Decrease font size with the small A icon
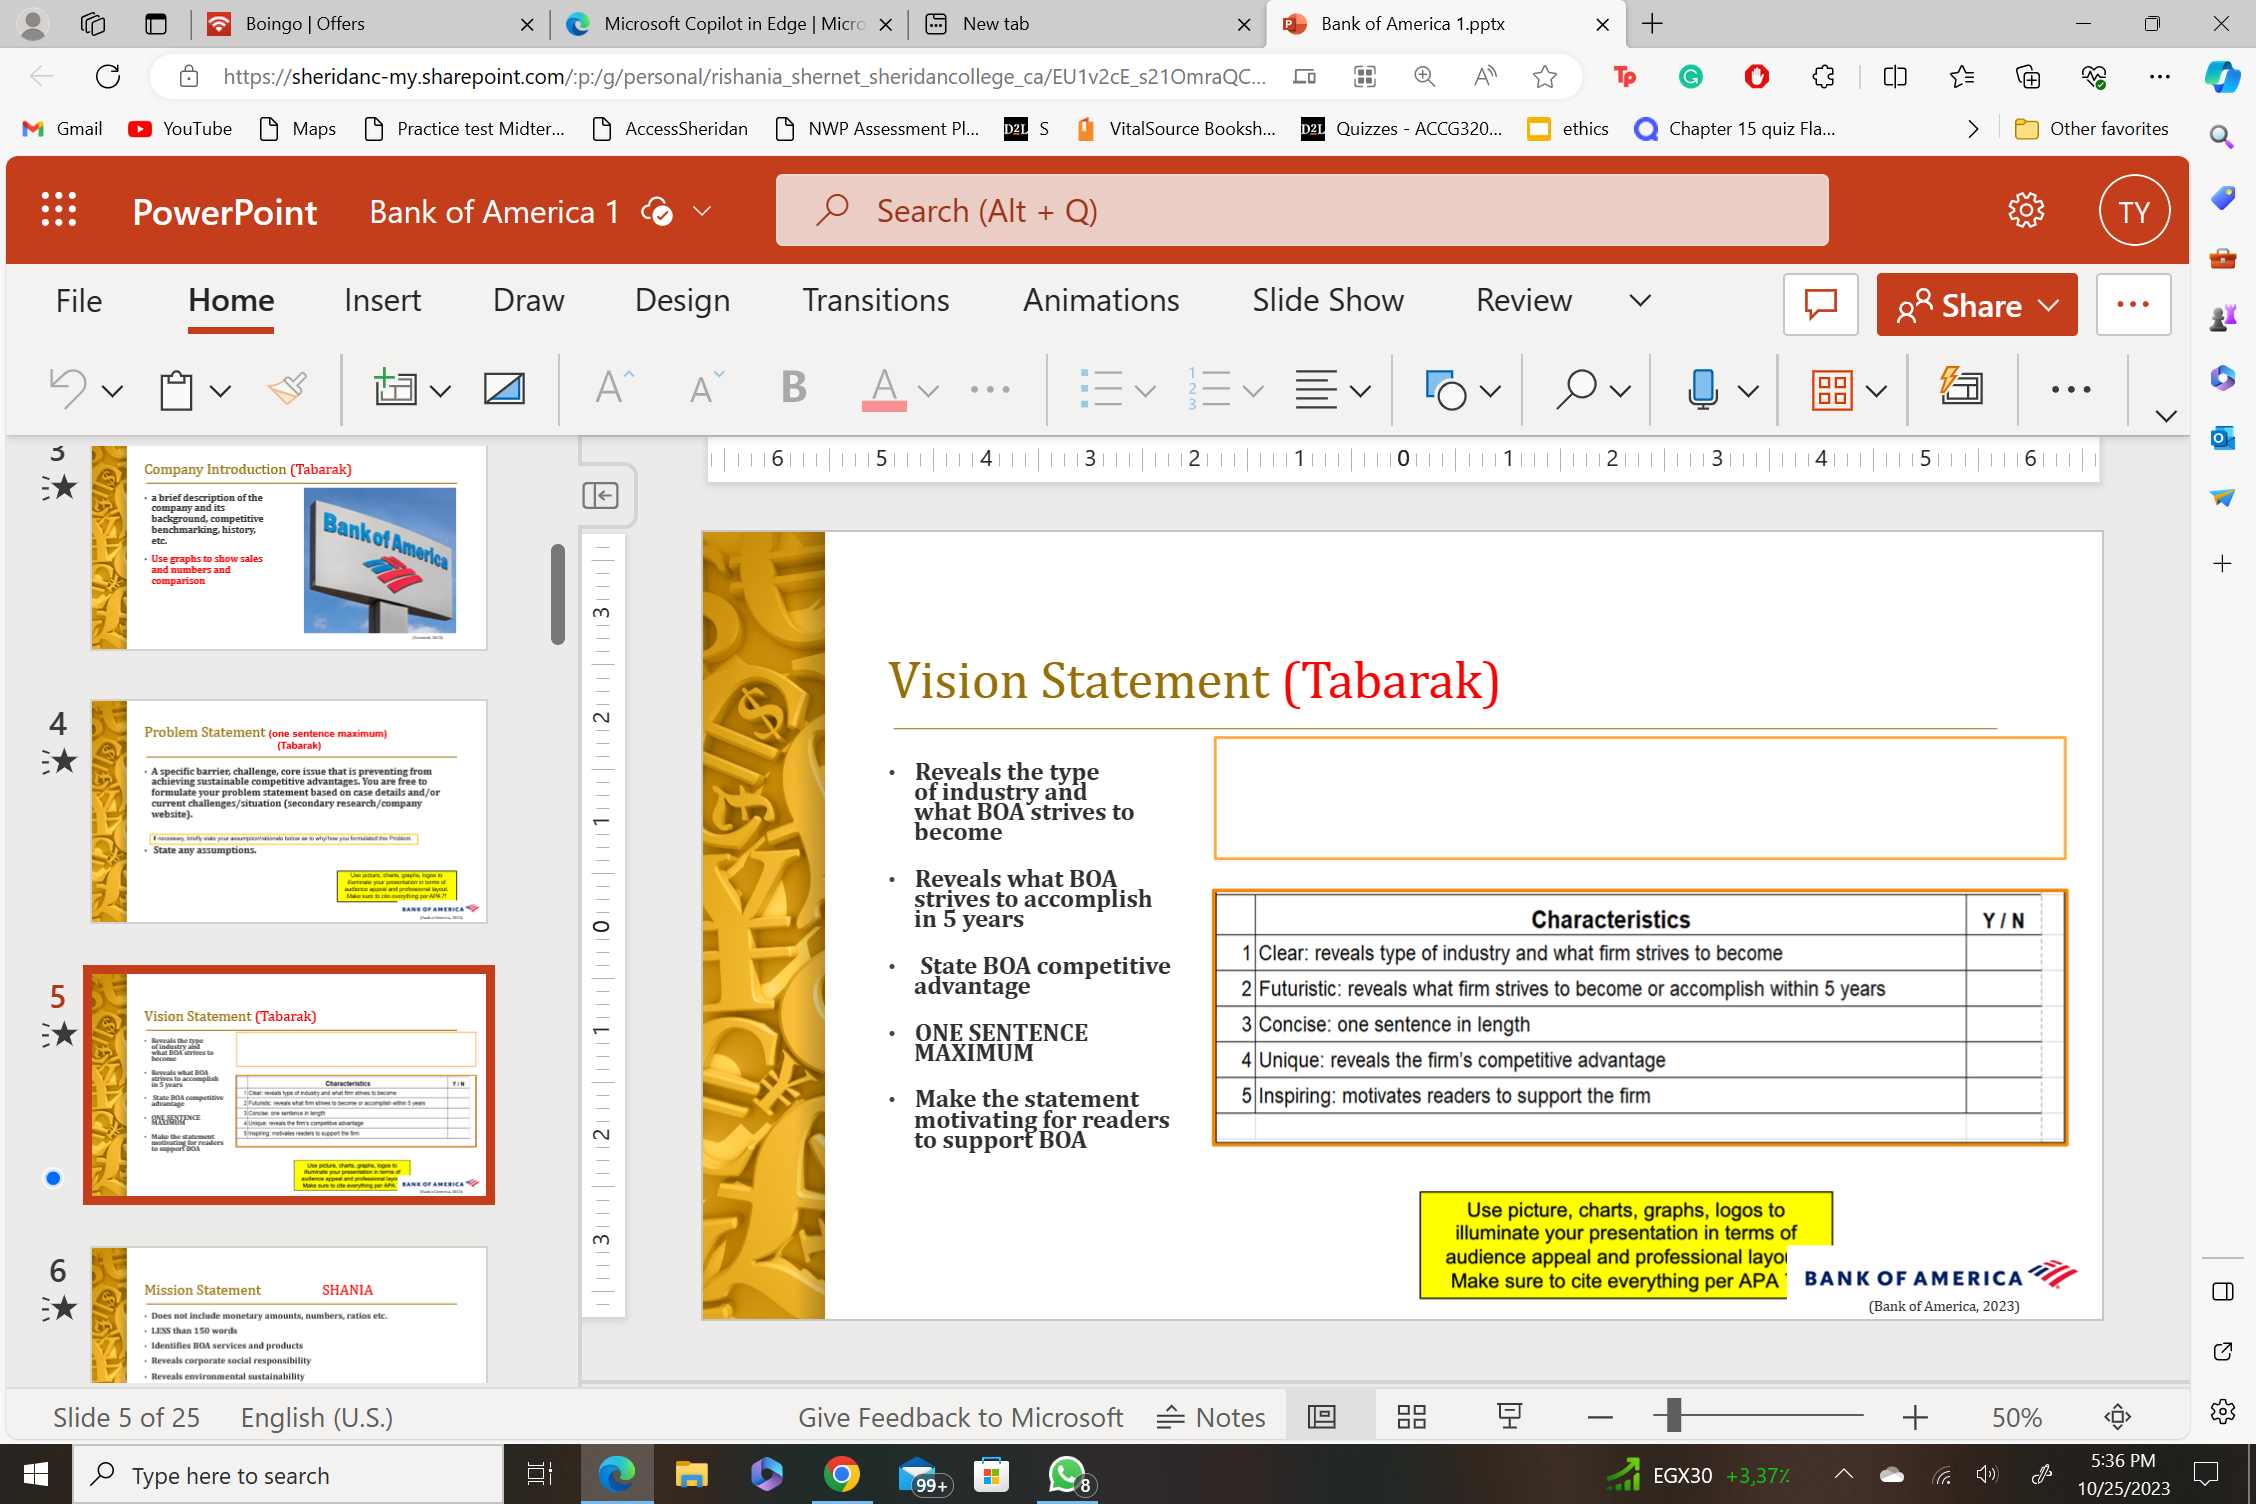 [706, 387]
